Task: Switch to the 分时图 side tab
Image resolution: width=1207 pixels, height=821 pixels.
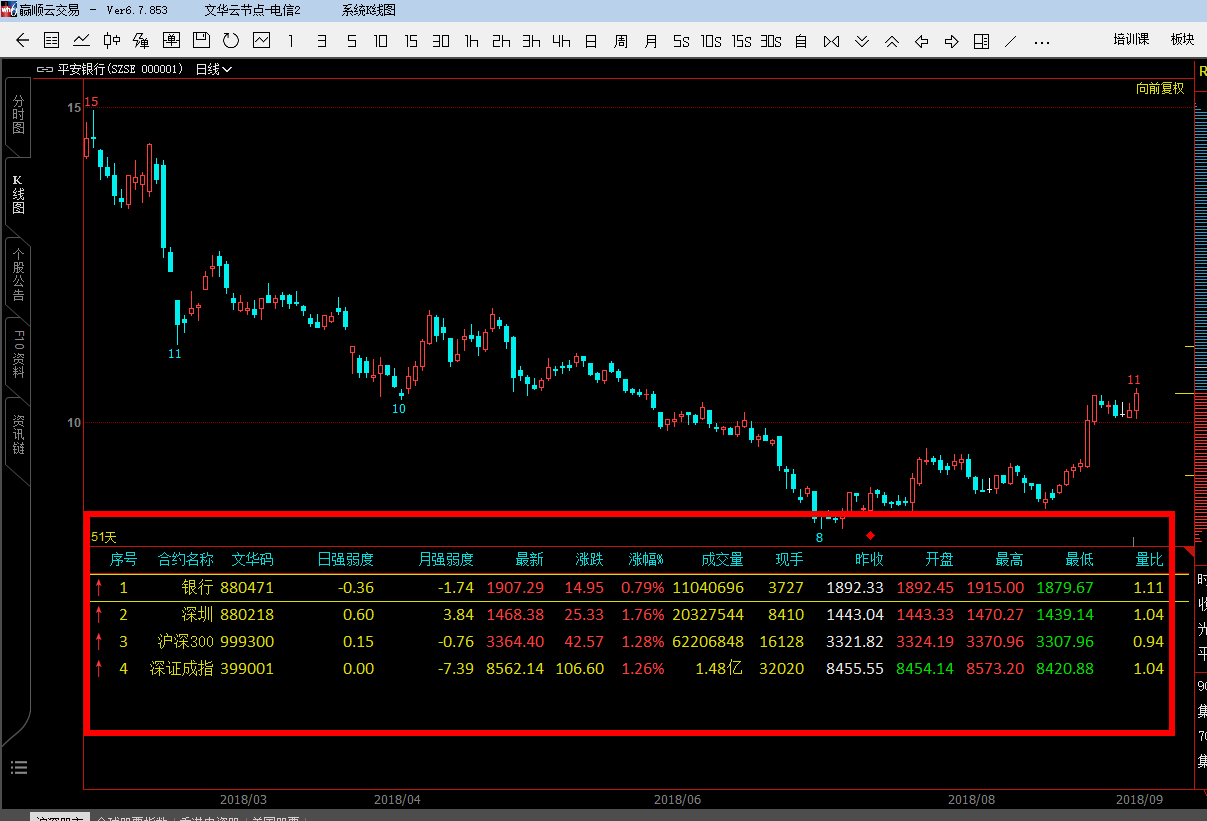Action: [18, 115]
